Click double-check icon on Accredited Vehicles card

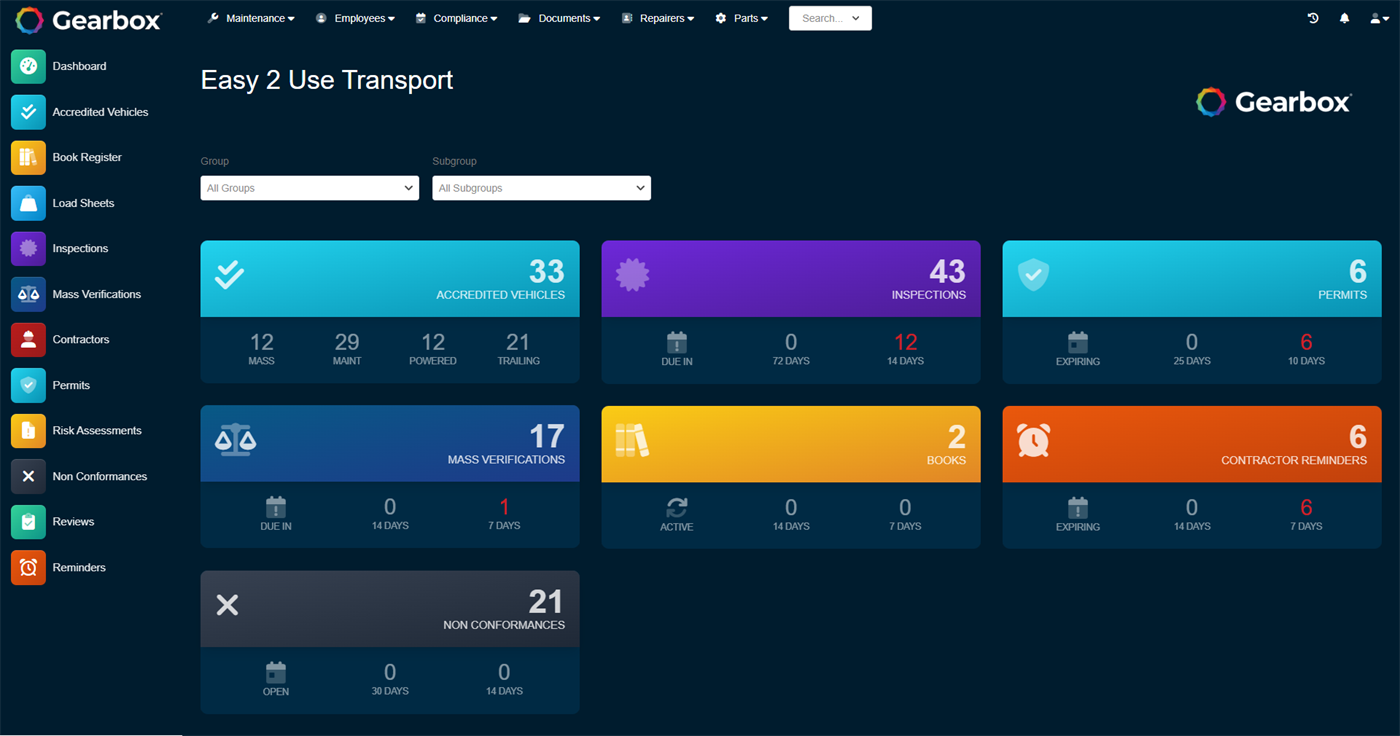pos(230,275)
